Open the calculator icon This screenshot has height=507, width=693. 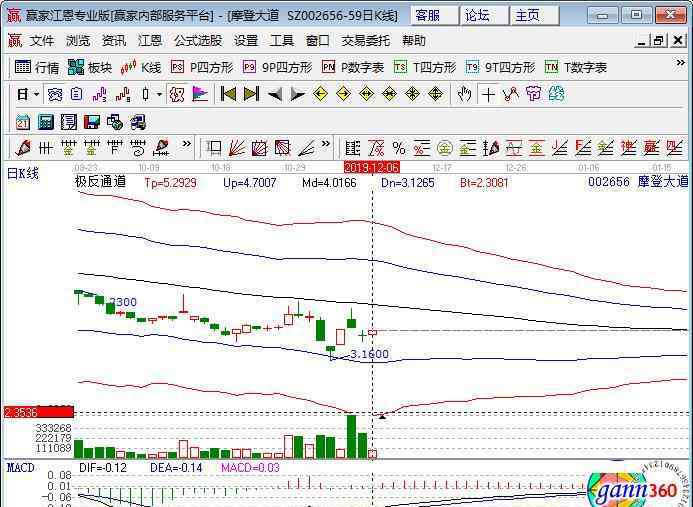click(46, 122)
